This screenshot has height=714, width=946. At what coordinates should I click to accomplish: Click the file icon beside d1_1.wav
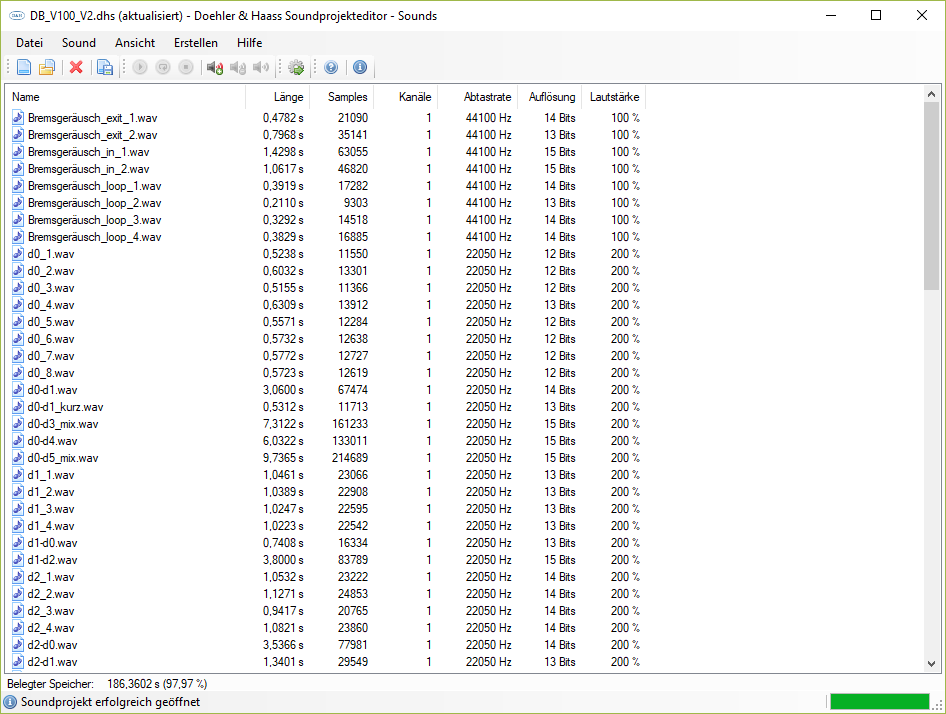(18, 475)
